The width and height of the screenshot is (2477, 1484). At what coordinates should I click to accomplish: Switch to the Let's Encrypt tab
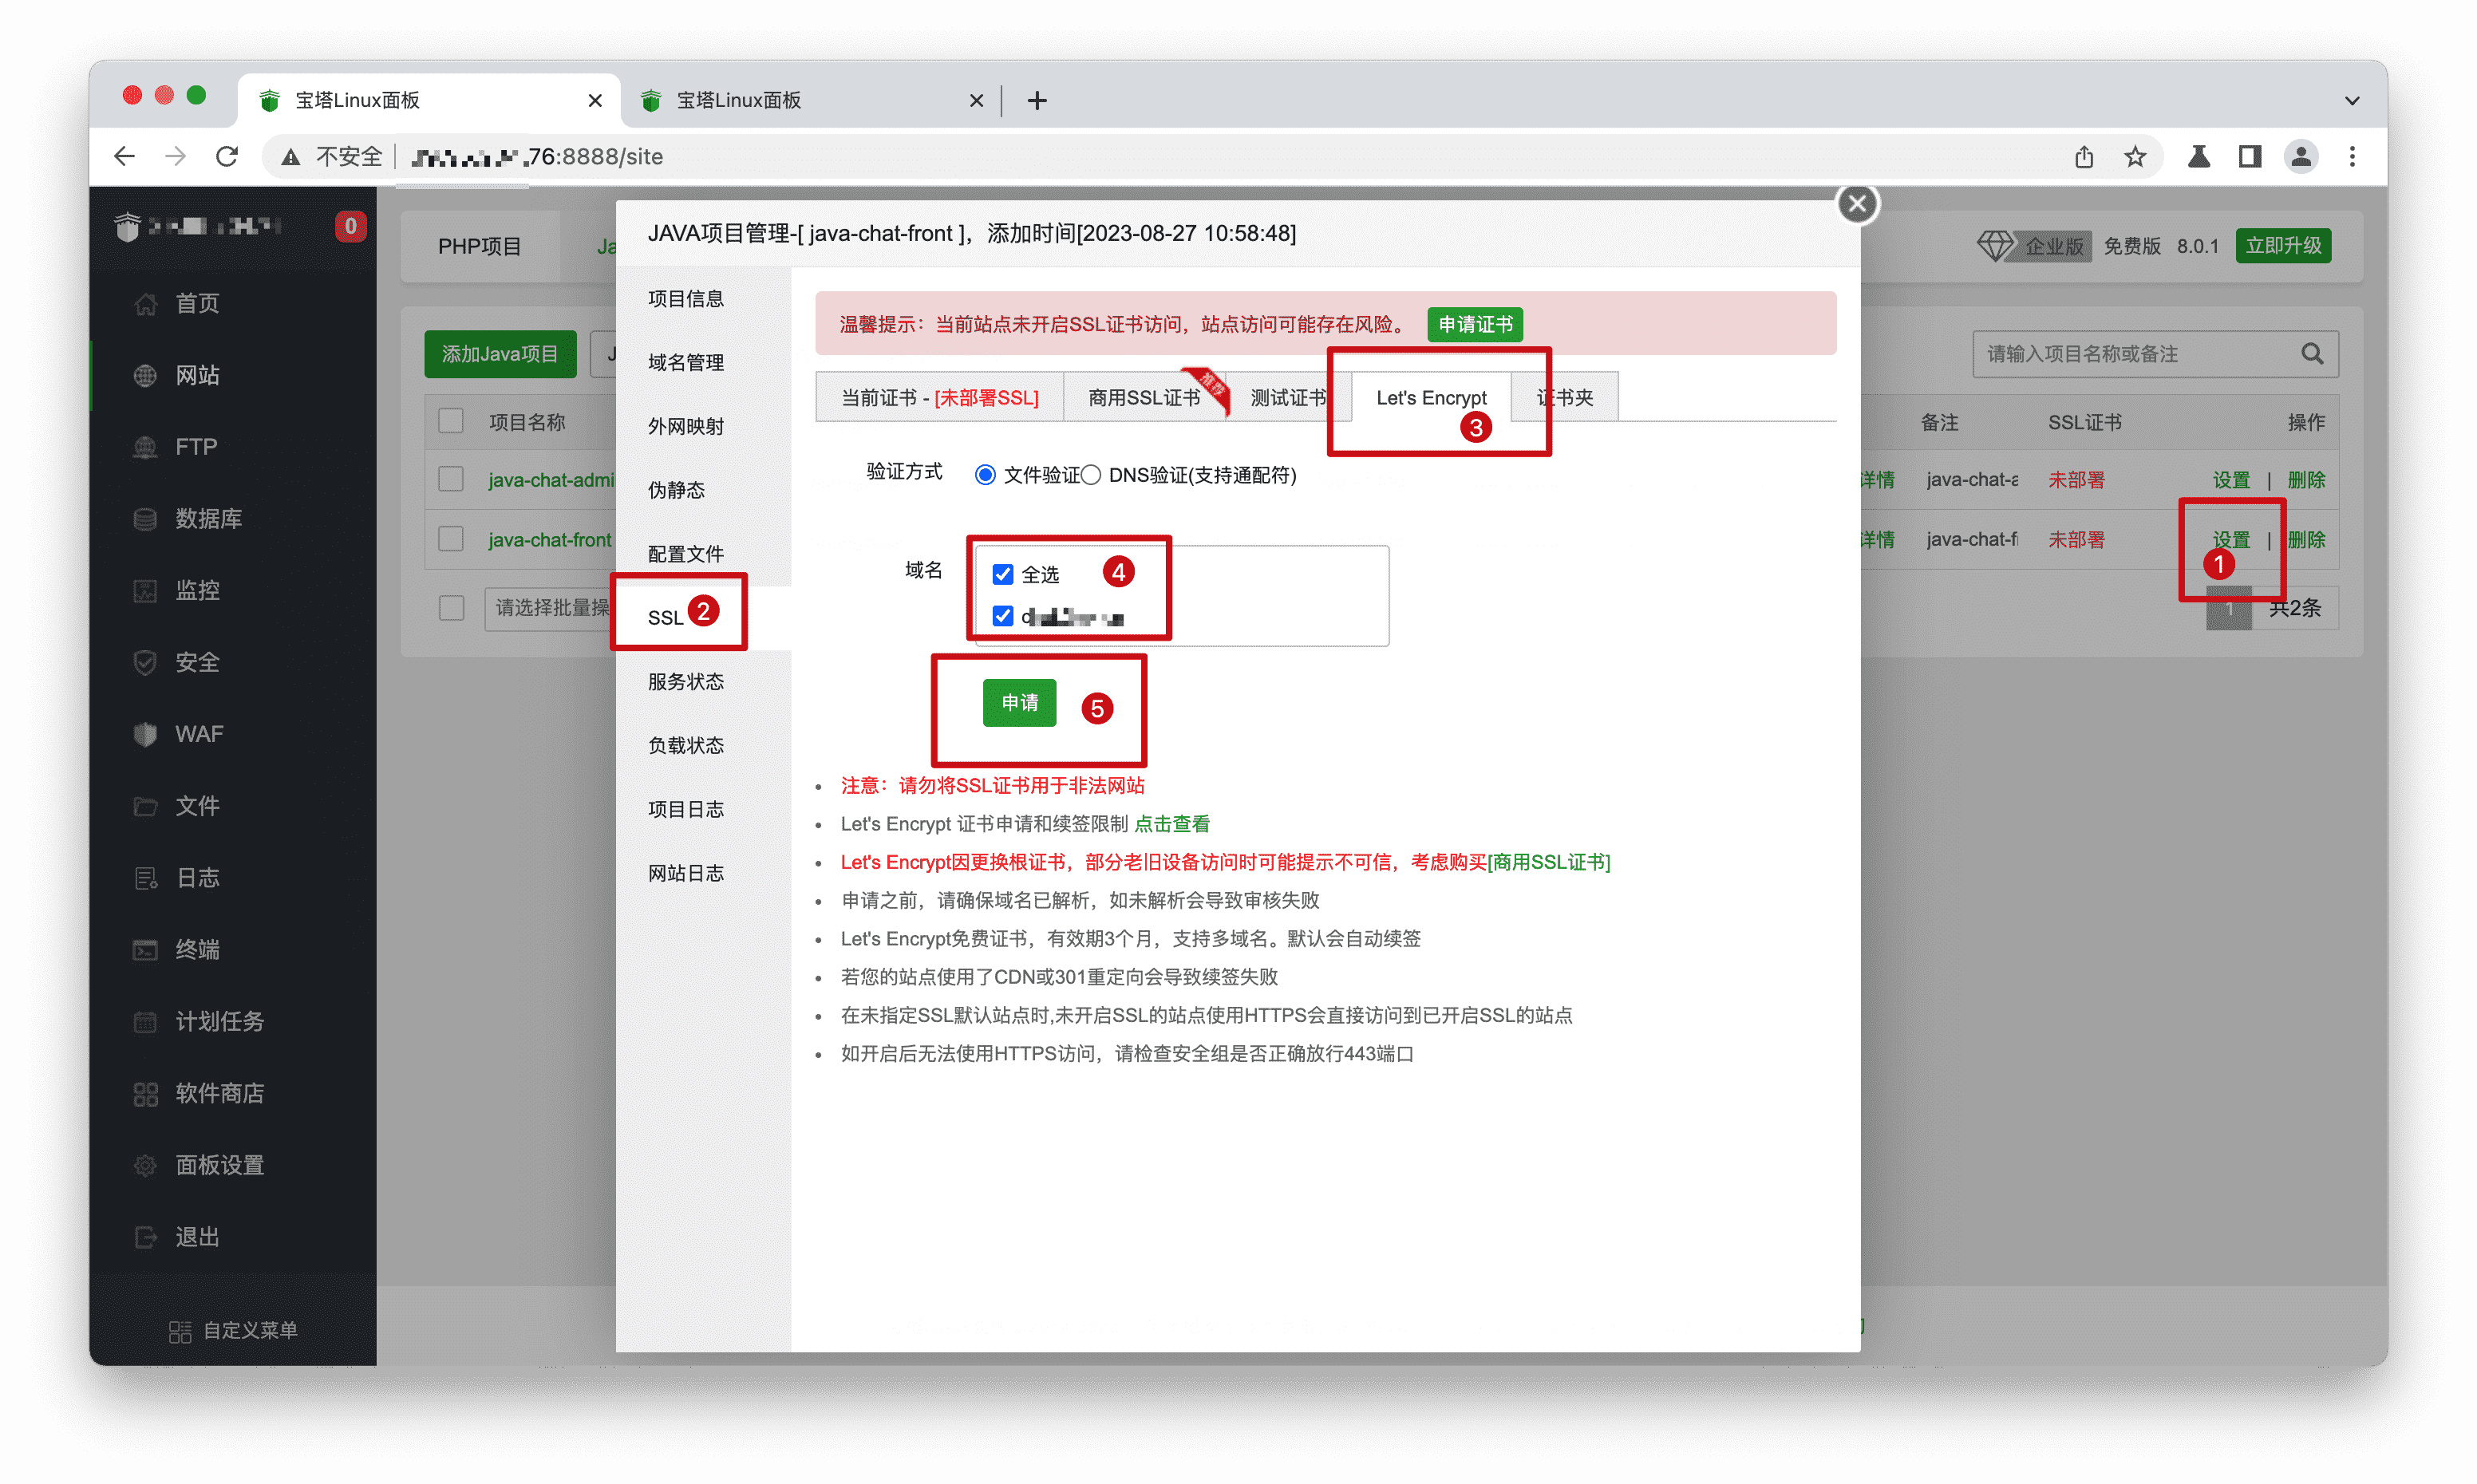tap(1430, 398)
